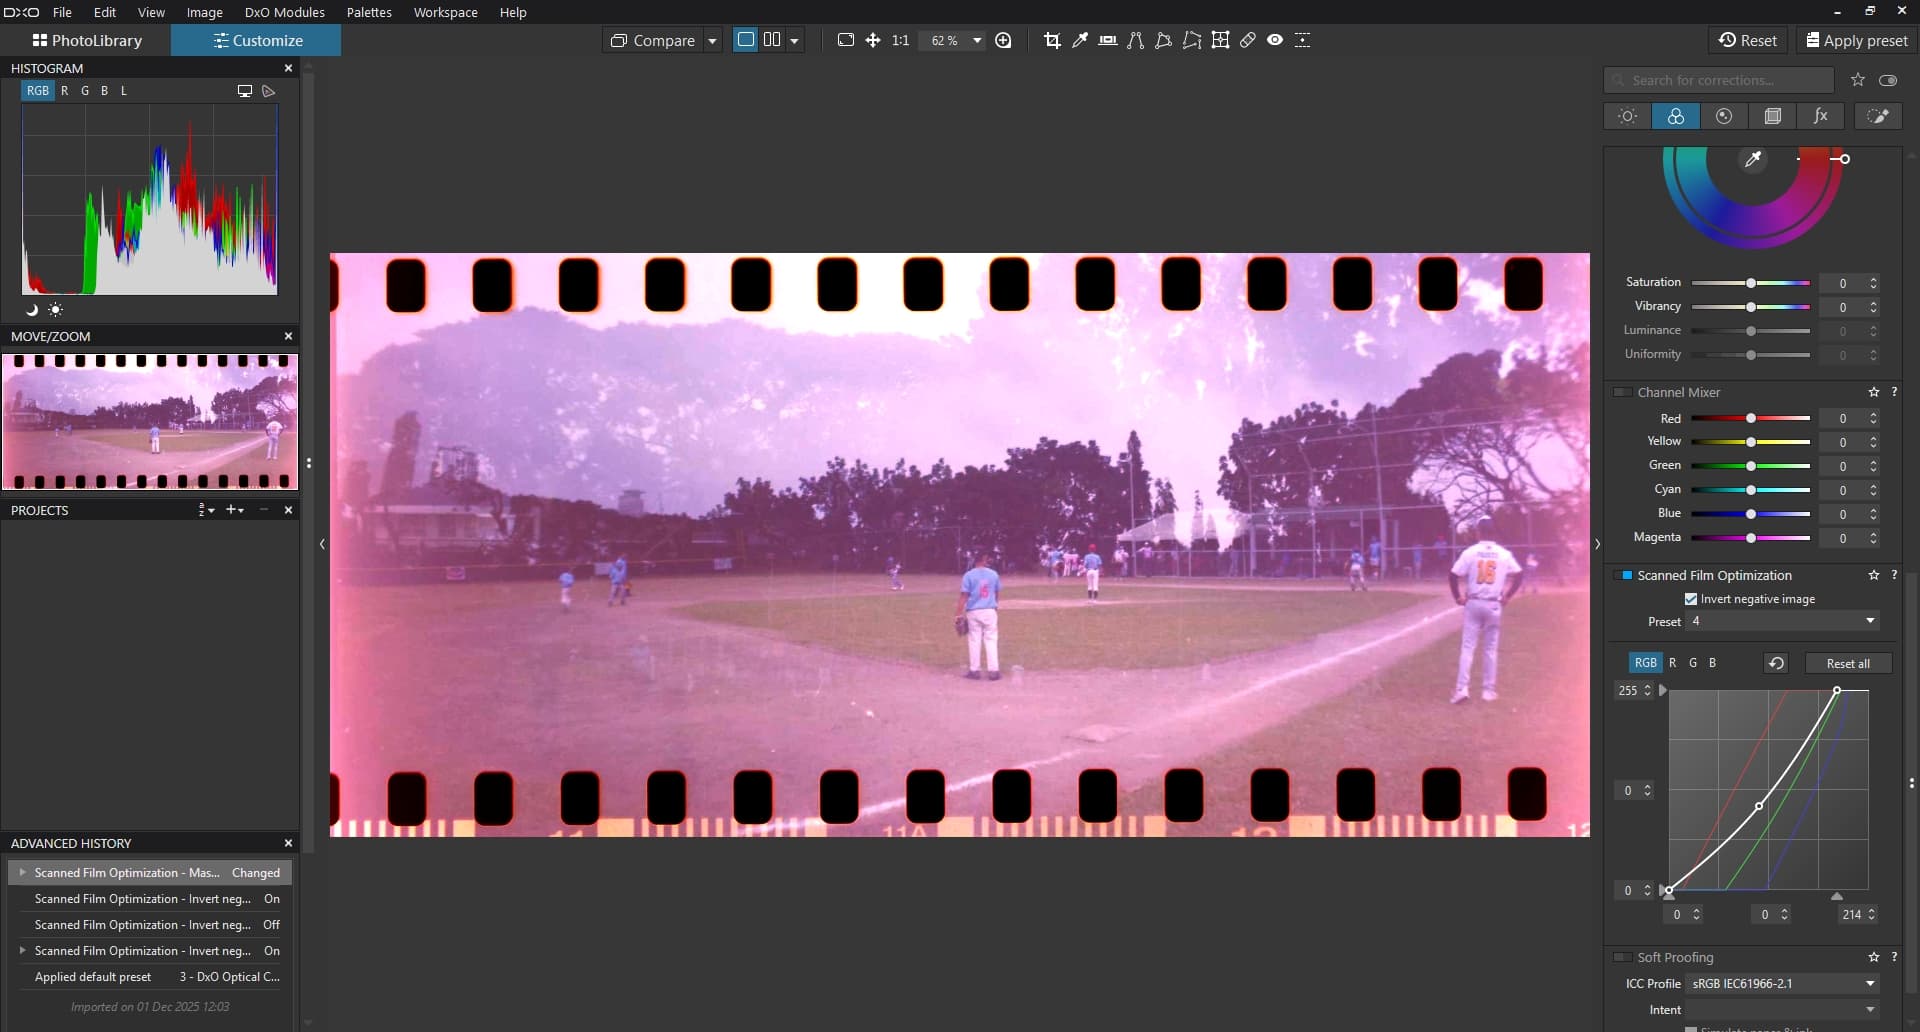1920x1032 pixels.
Task: Open the Effects fx palette
Action: [1821, 116]
